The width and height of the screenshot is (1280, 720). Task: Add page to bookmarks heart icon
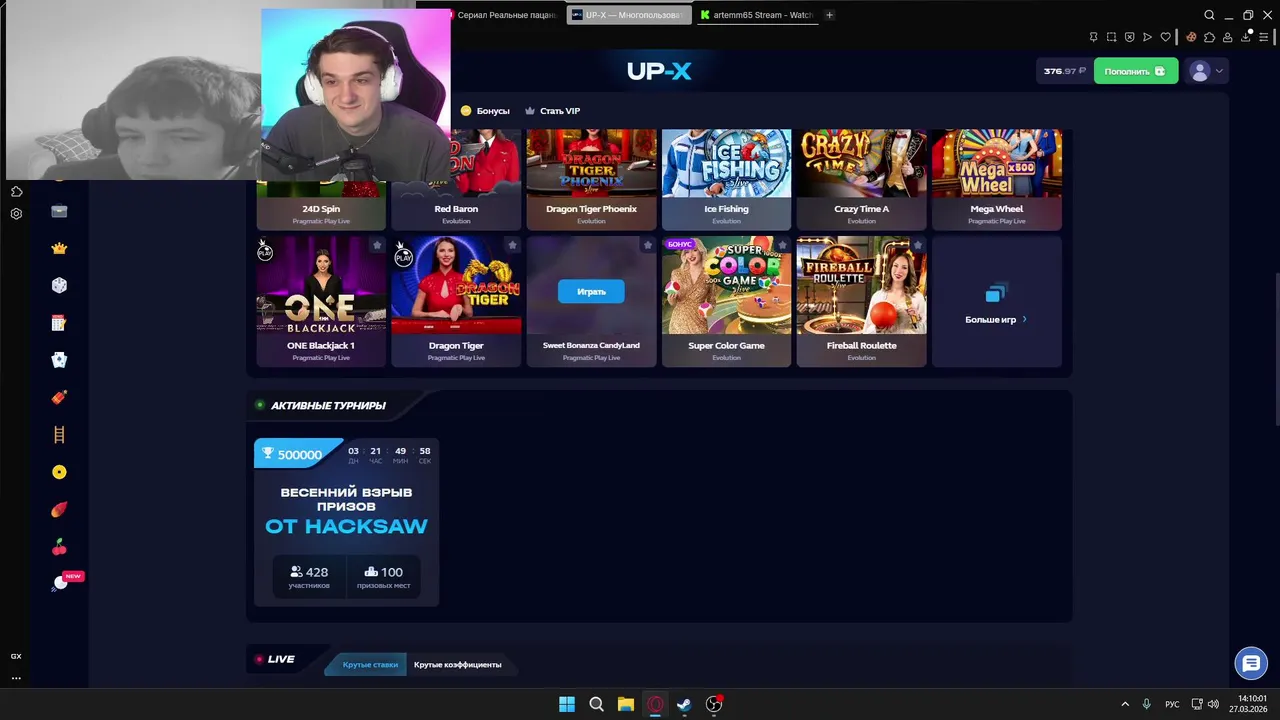pyautogui.click(x=1165, y=37)
